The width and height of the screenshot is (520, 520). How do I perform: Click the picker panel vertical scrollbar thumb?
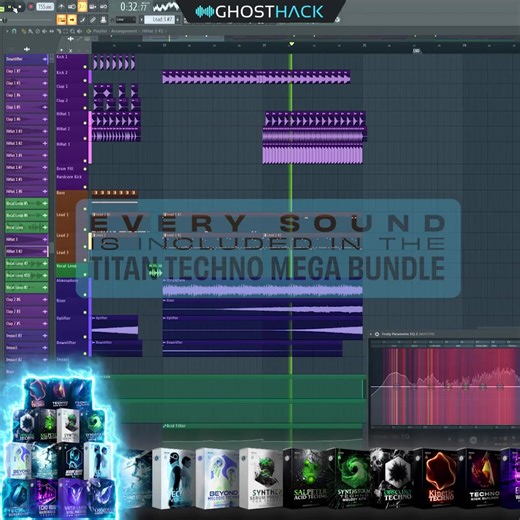coord(52,248)
